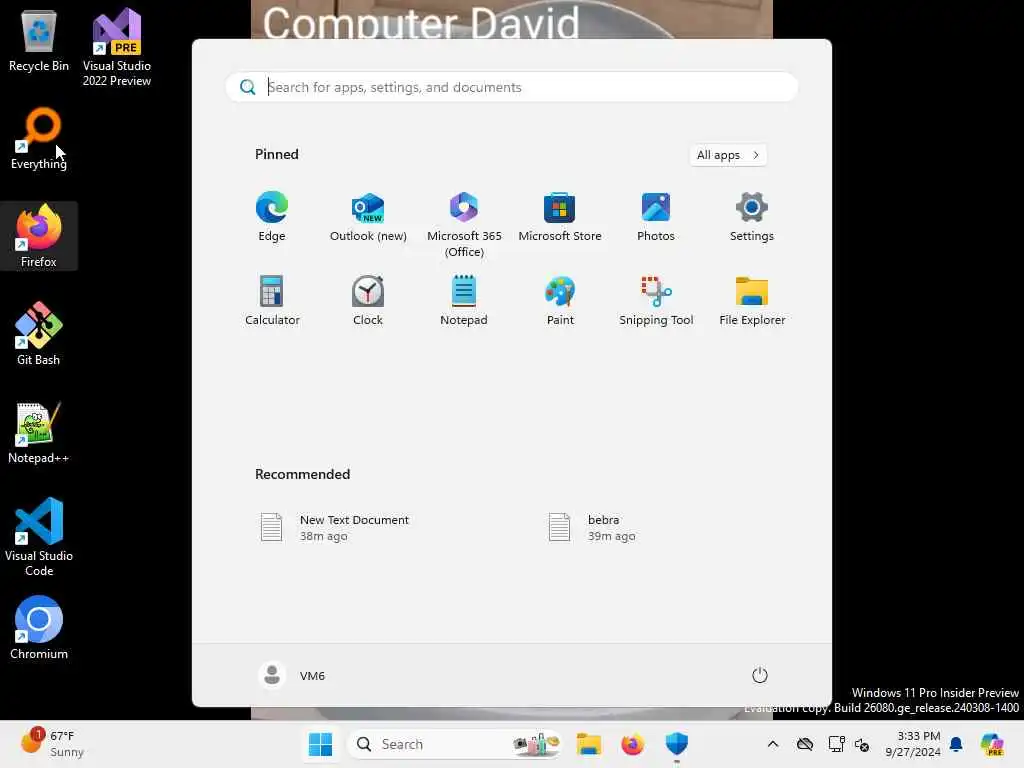Select Visual Studio 2022 Preview desktop shortcut

[116, 48]
